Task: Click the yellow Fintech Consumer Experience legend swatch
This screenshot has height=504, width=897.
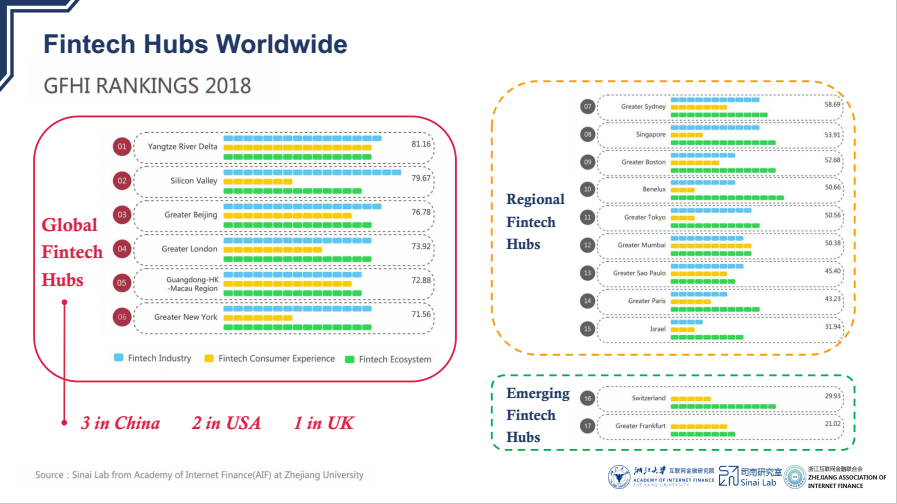Action: [x=209, y=358]
